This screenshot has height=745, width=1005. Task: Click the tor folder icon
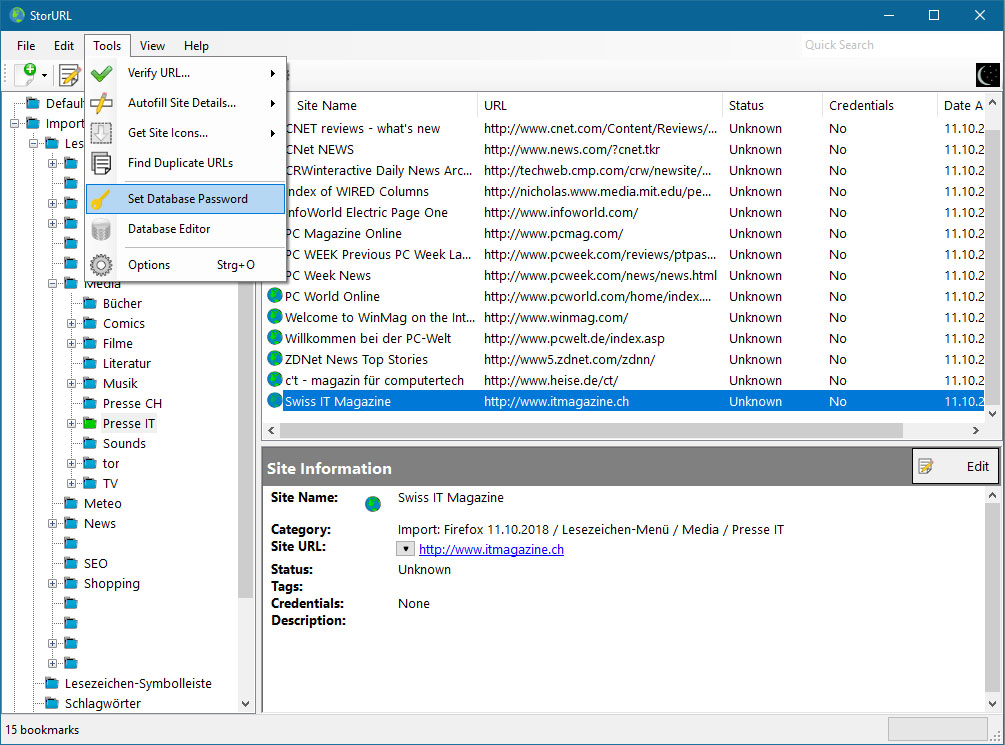coord(90,463)
